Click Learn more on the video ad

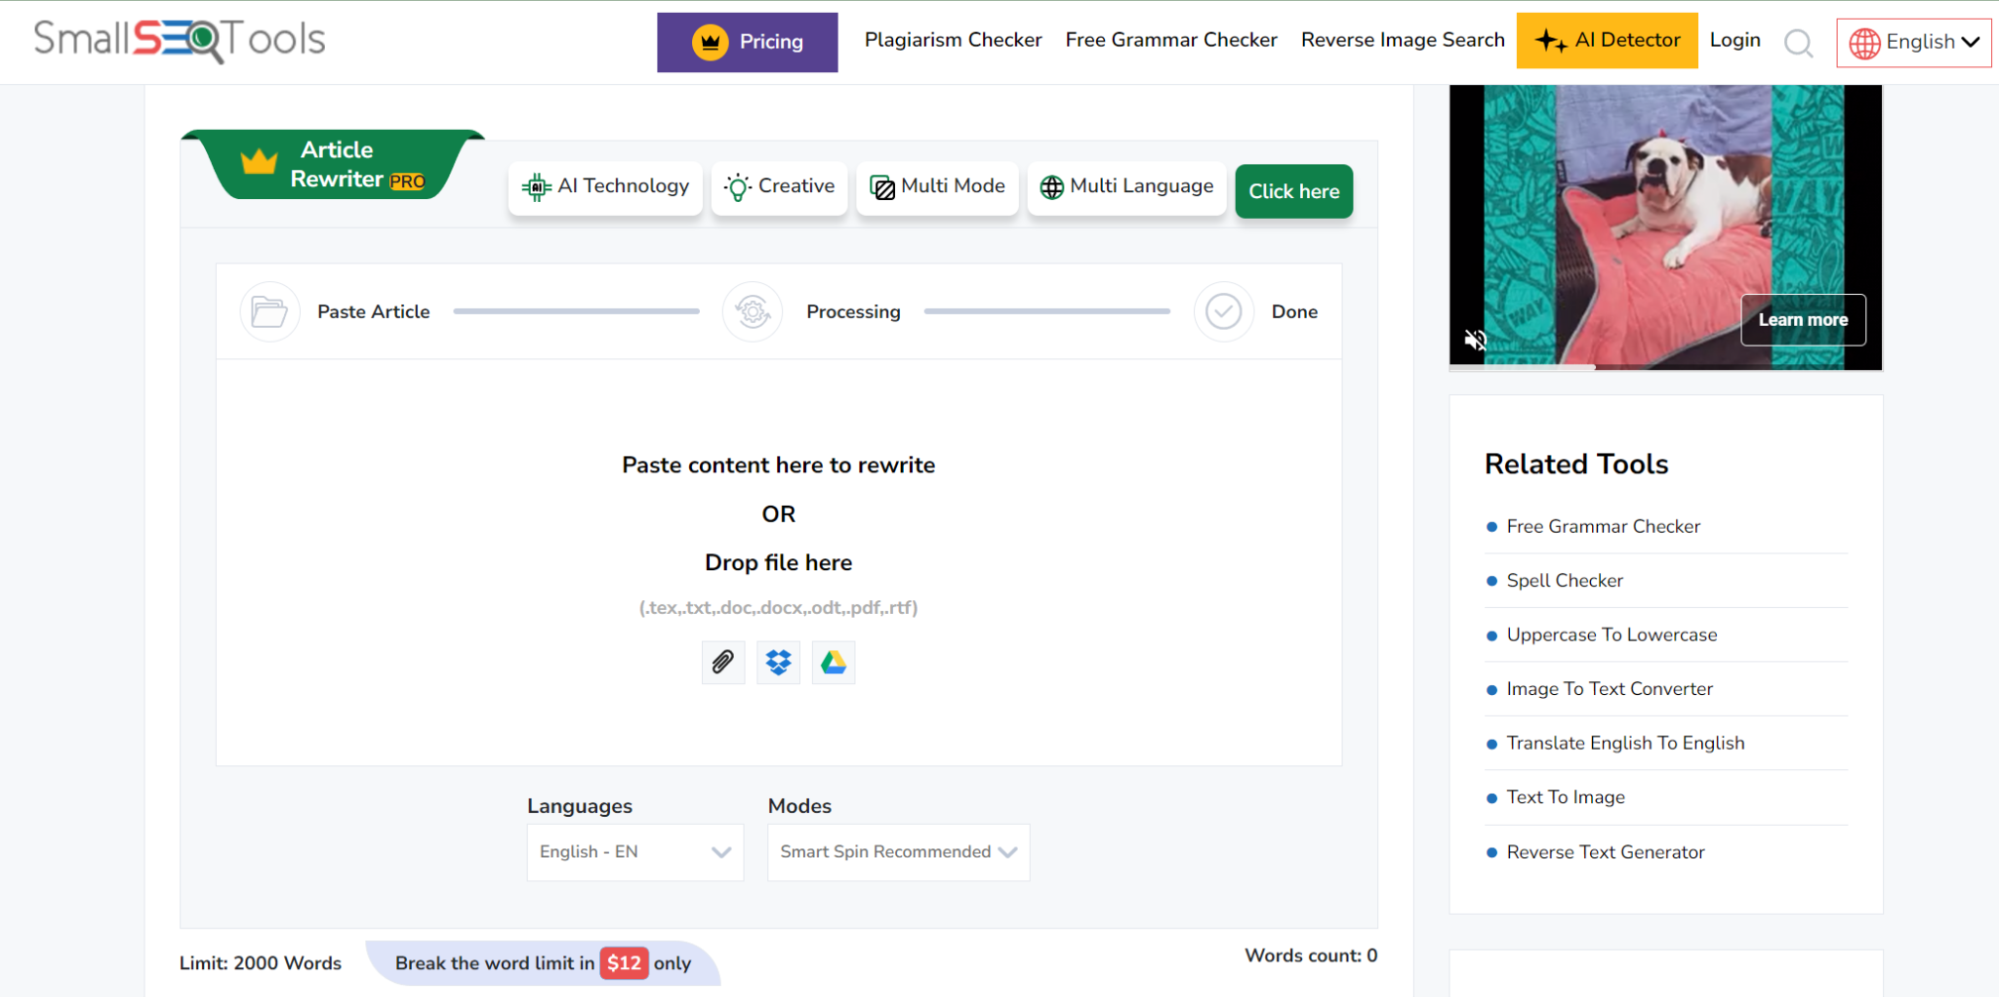point(1803,320)
